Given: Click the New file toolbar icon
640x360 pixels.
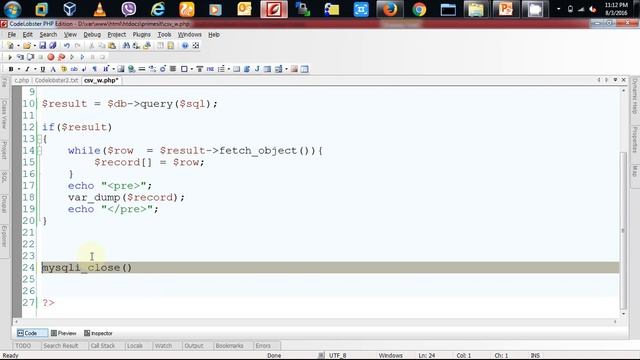Looking at the screenshot, I should point(11,46).
